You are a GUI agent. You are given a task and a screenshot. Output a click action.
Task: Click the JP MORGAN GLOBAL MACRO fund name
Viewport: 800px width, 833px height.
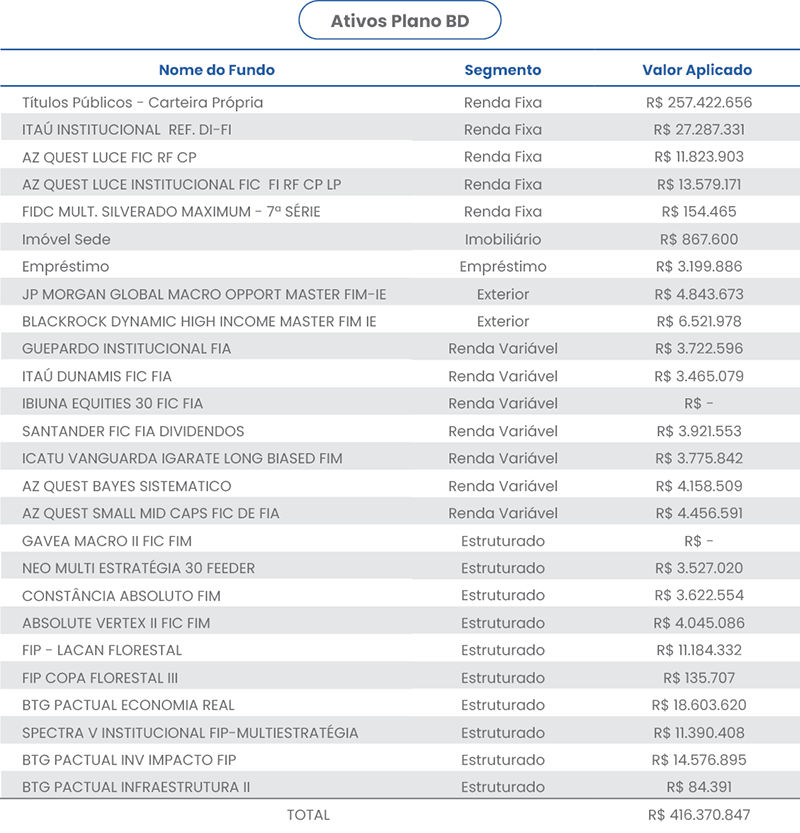tap(204, 294)
